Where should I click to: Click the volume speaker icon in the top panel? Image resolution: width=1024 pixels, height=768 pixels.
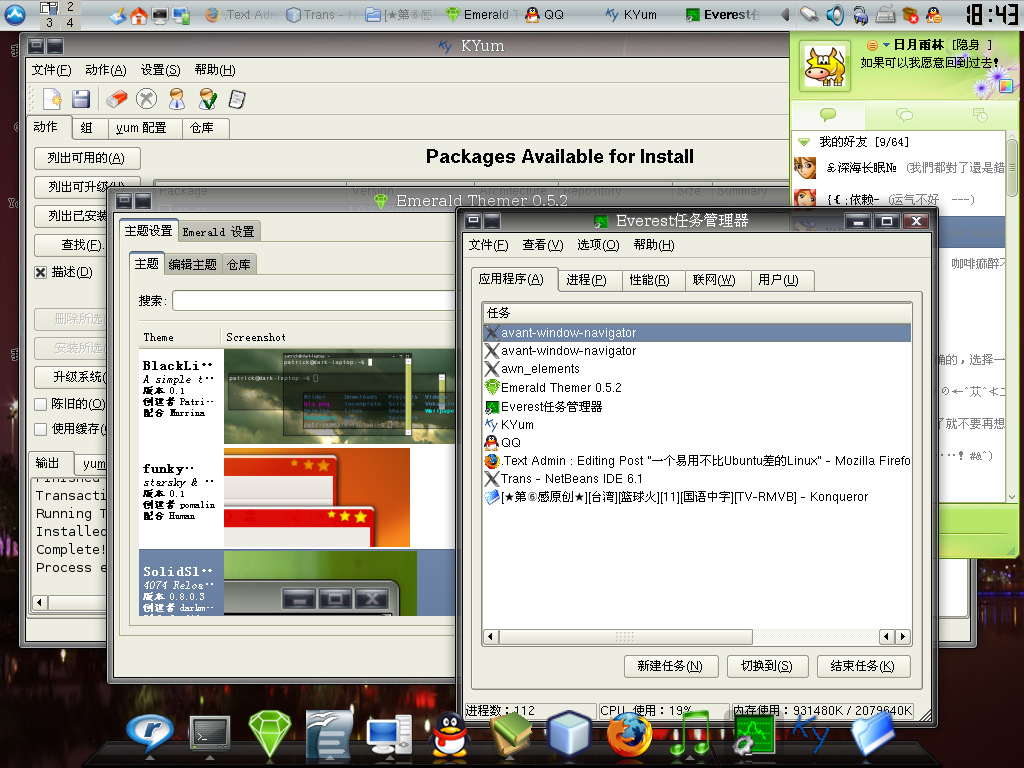835,14
